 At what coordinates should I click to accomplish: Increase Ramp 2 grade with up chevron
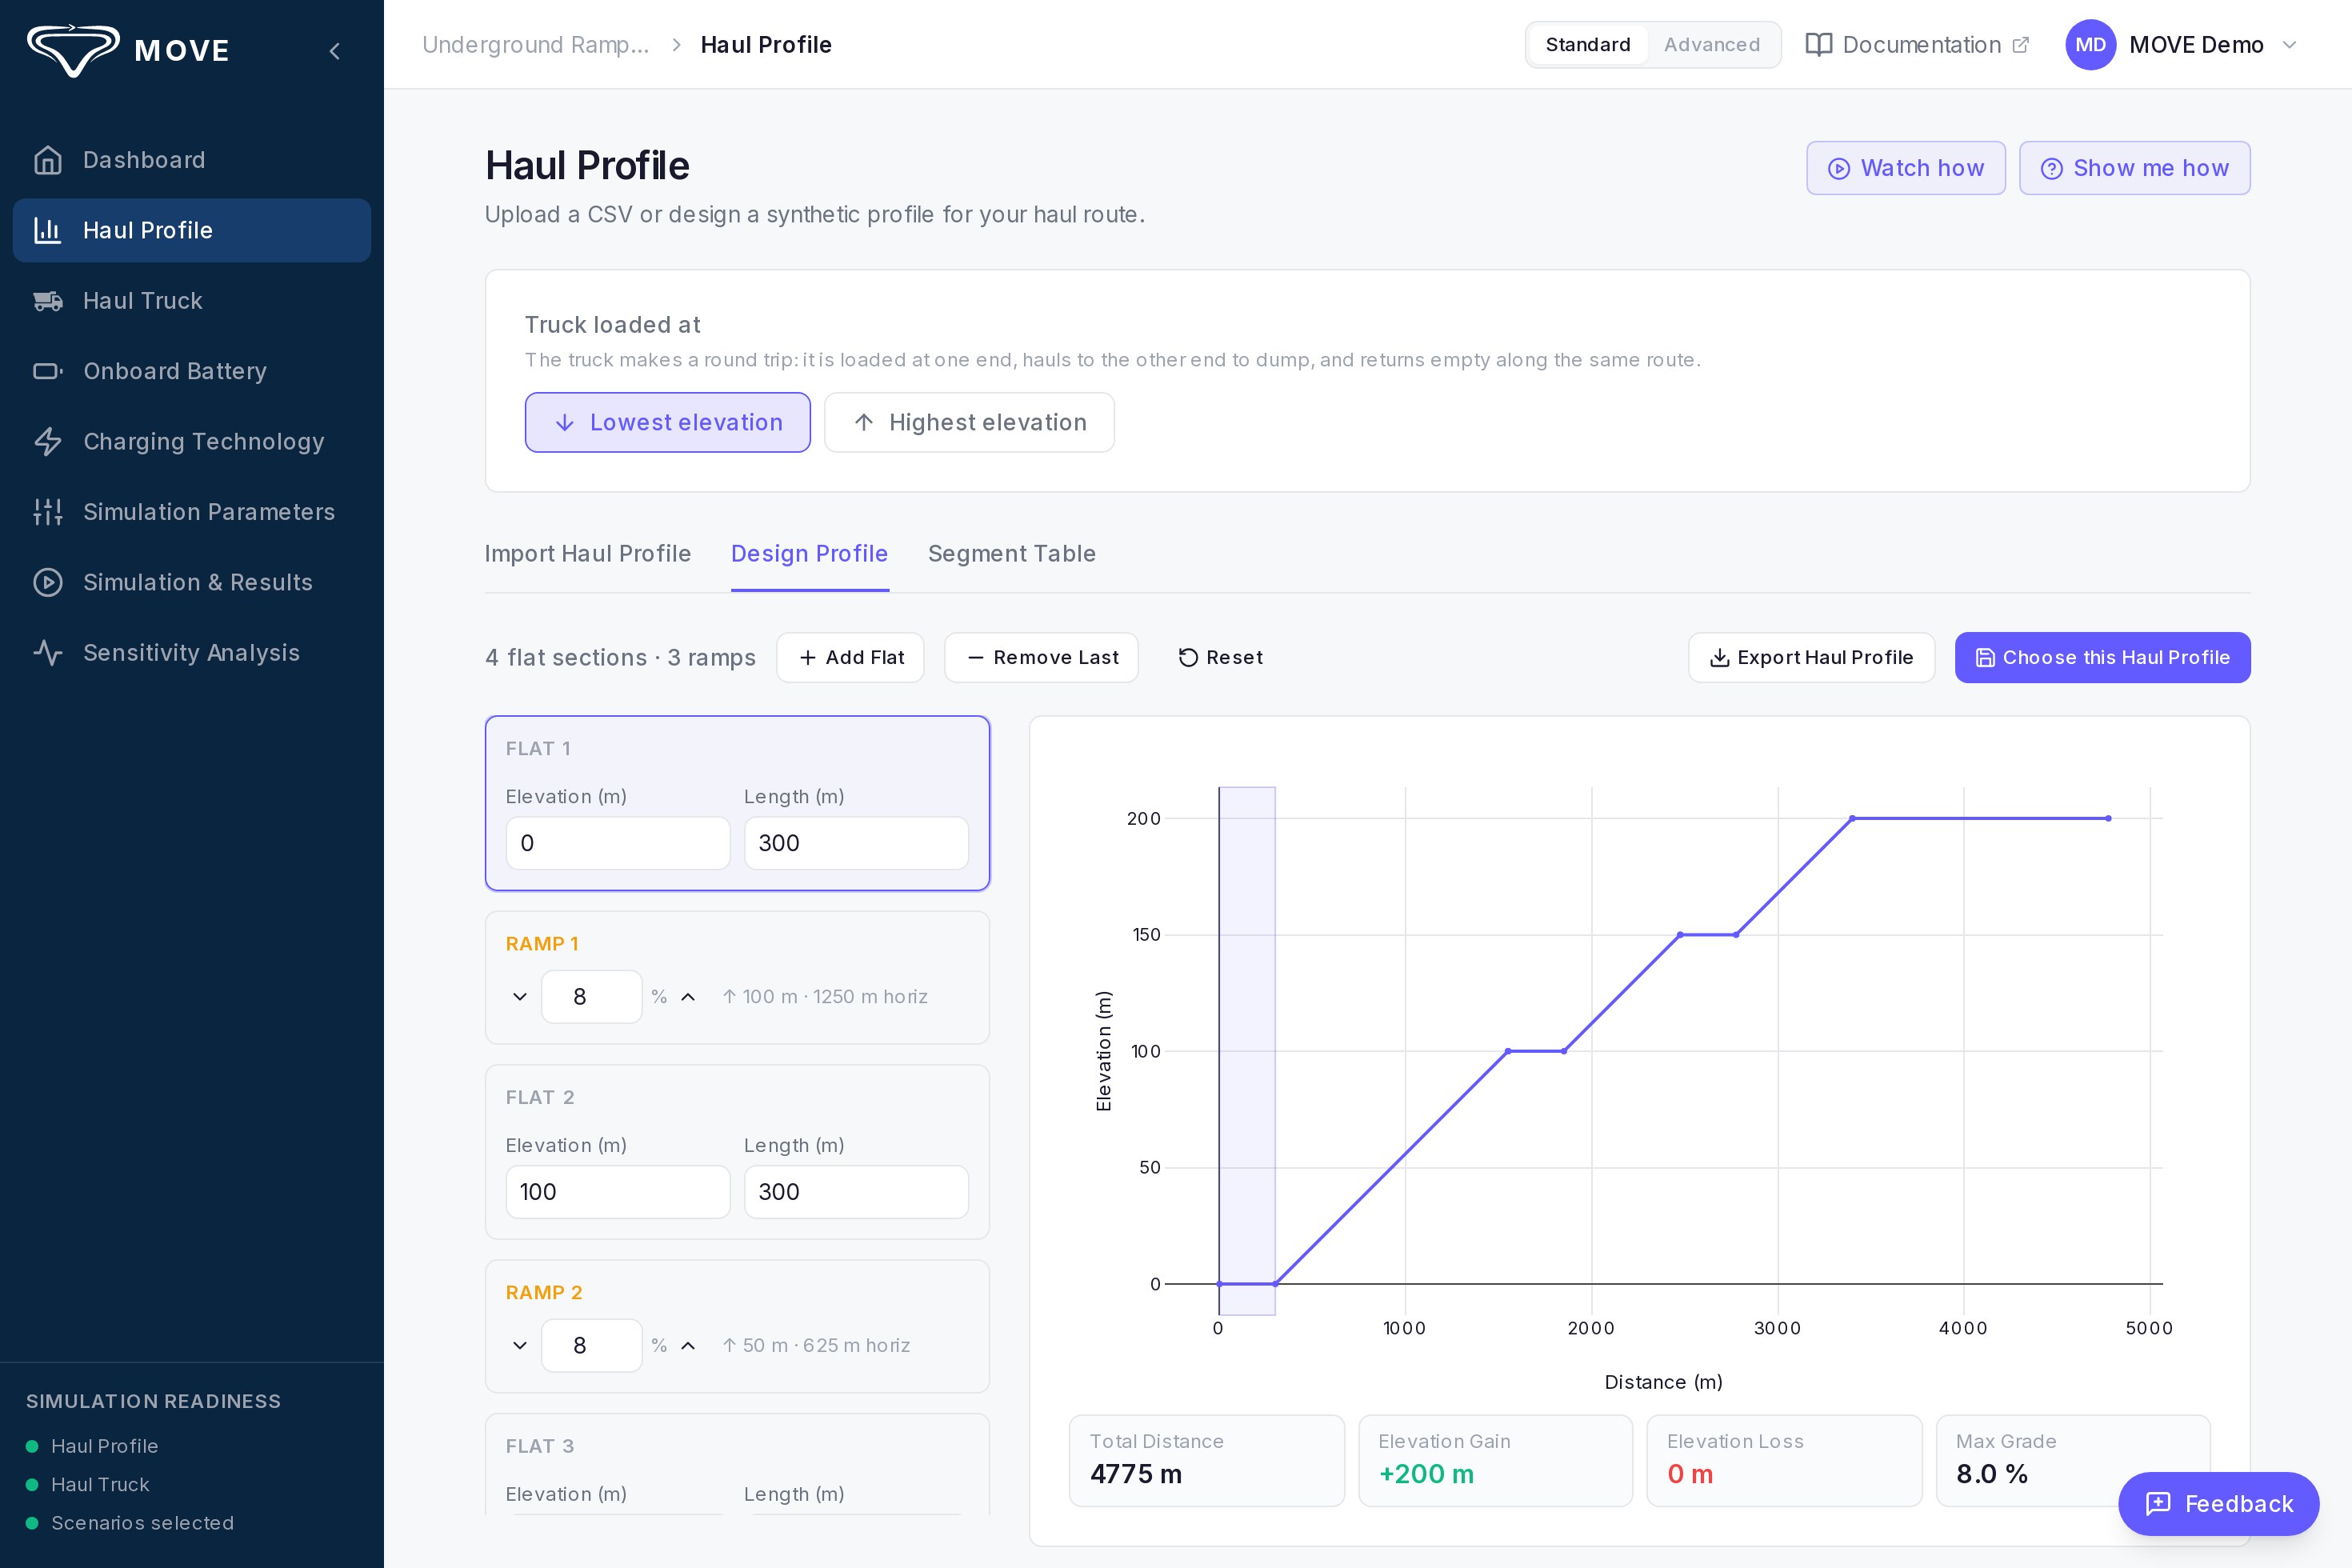(688, 1346)
